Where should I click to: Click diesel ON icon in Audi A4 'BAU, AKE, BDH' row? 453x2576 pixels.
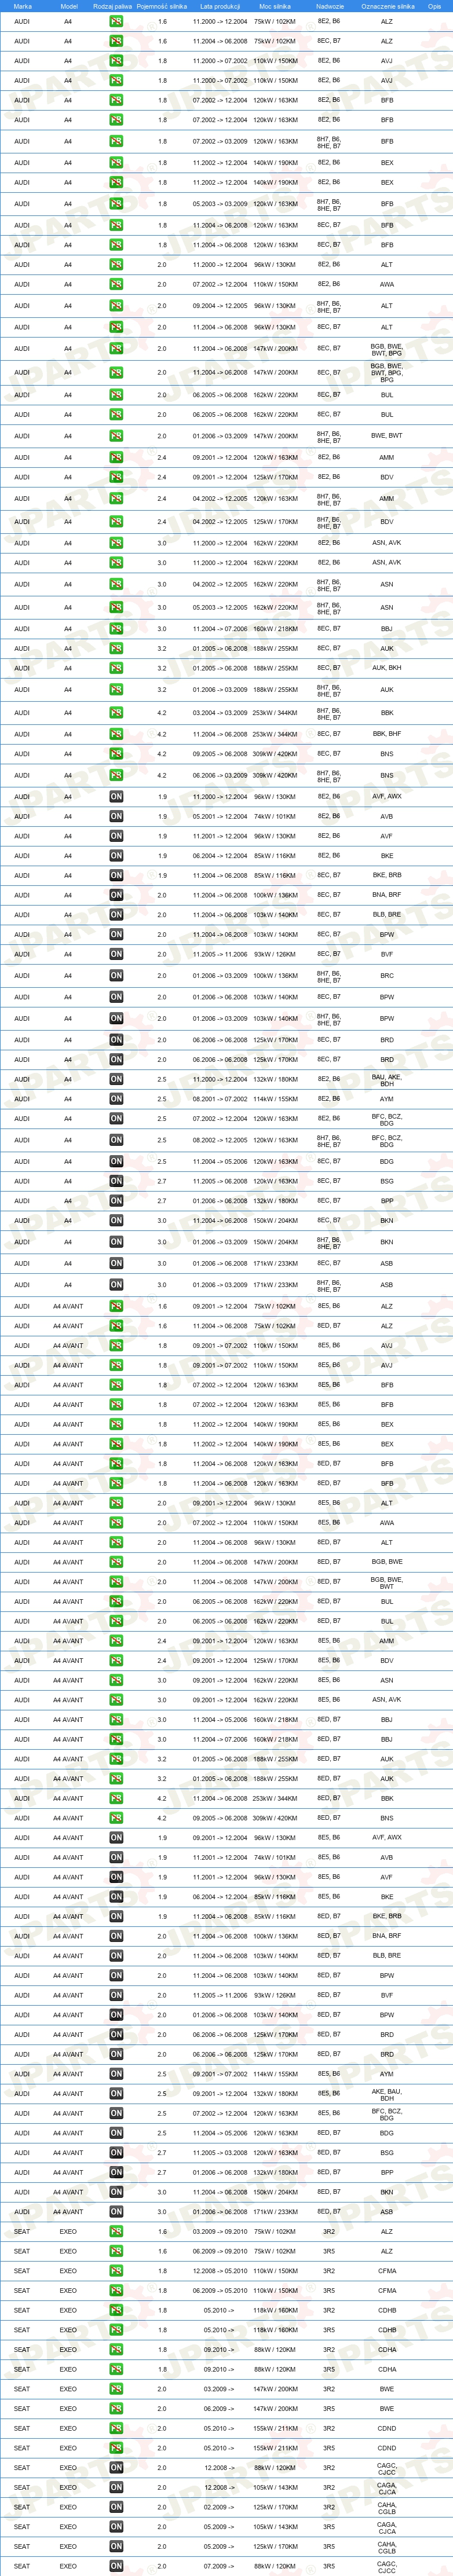click(x=116, y=1079)
